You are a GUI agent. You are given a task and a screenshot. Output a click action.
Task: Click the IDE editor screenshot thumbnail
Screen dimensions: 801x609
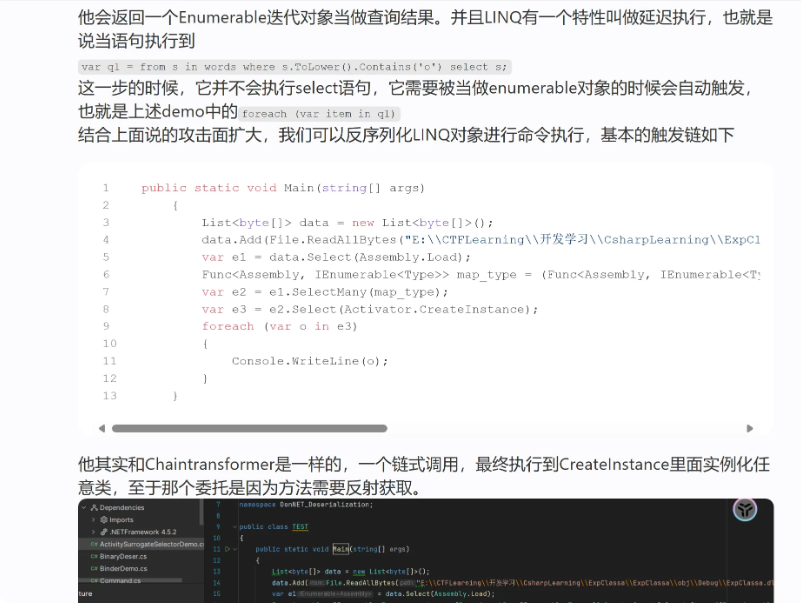click(426, 551)
